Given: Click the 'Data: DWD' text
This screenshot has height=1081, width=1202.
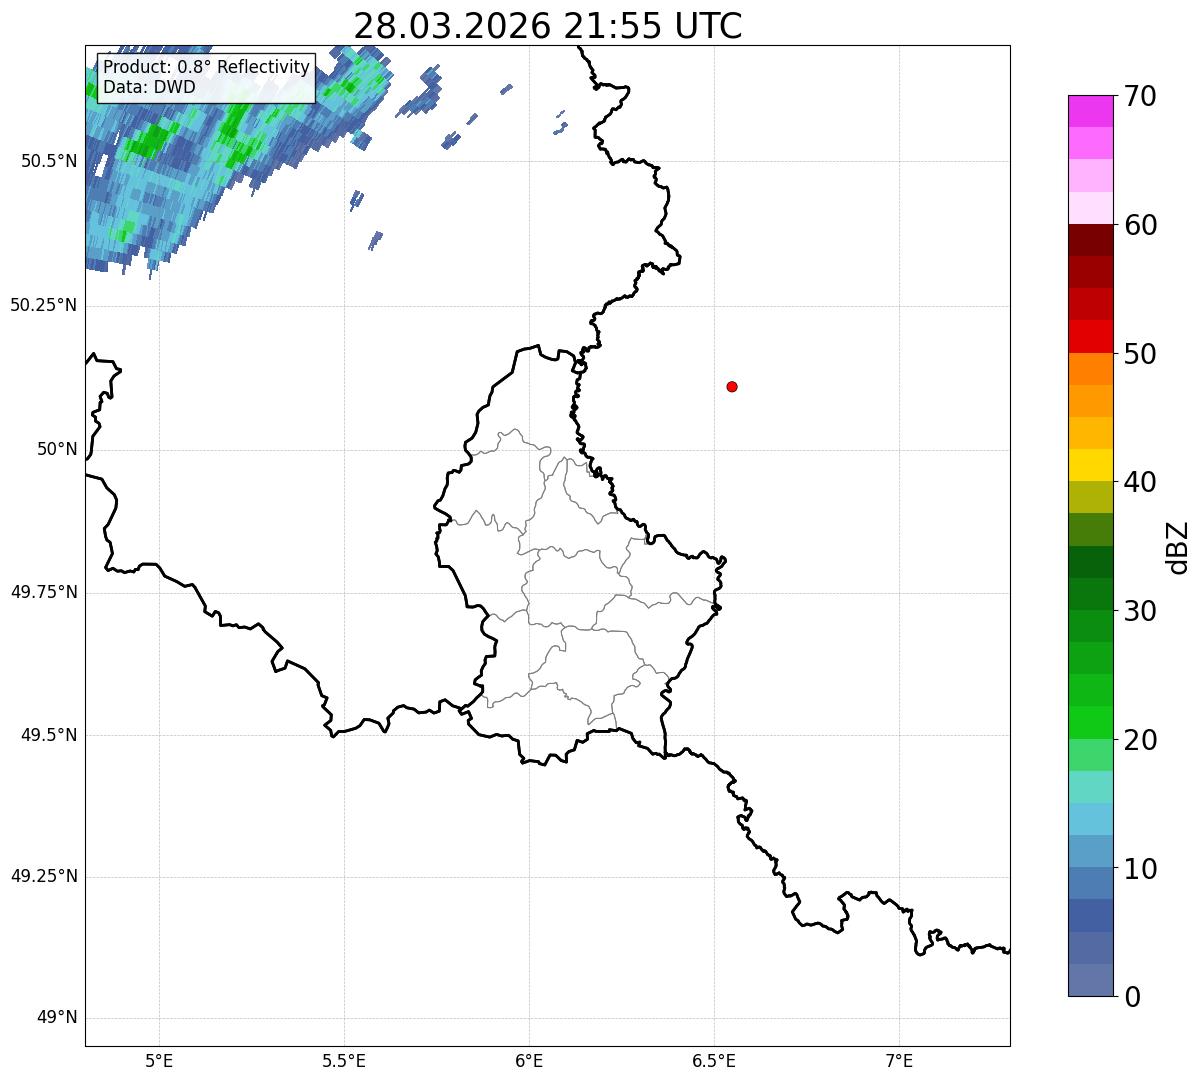Looking at the screenshot, I should coord(150,87).
